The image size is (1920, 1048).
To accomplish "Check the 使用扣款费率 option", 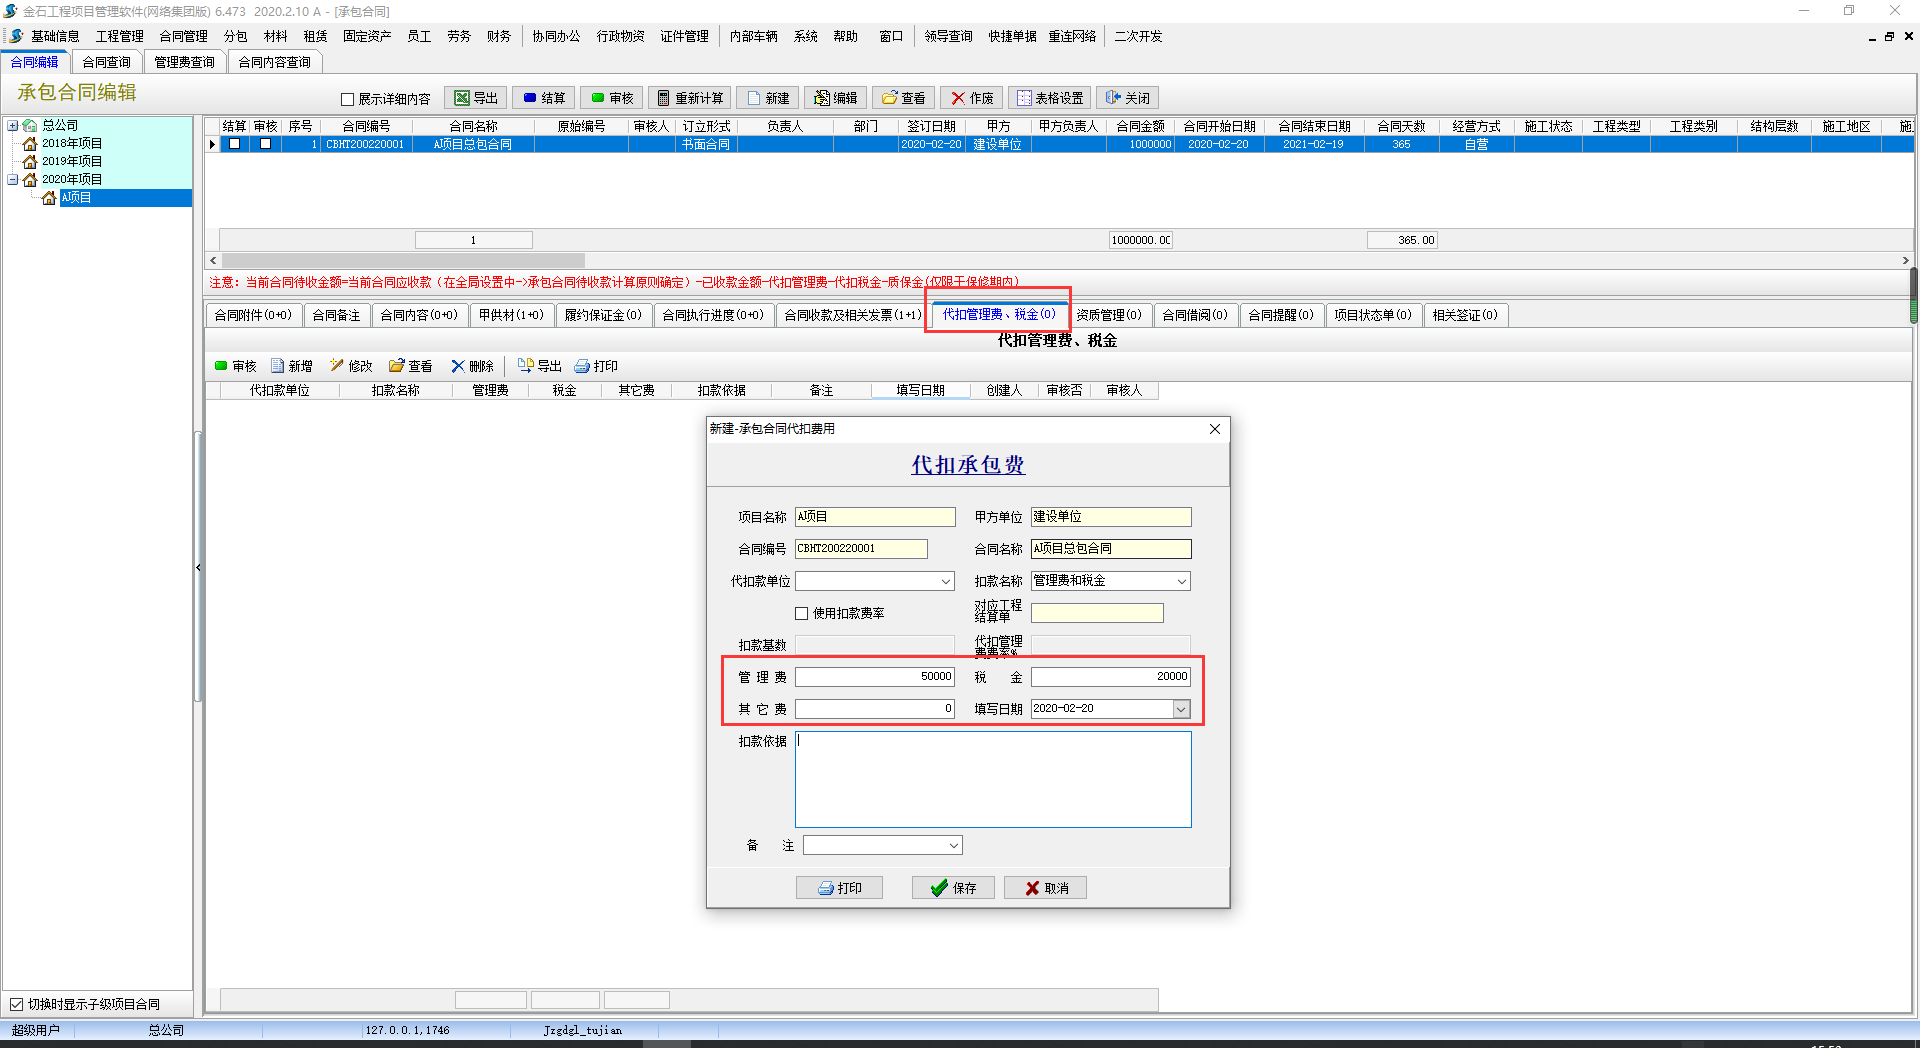I will [x=802, y=613].
